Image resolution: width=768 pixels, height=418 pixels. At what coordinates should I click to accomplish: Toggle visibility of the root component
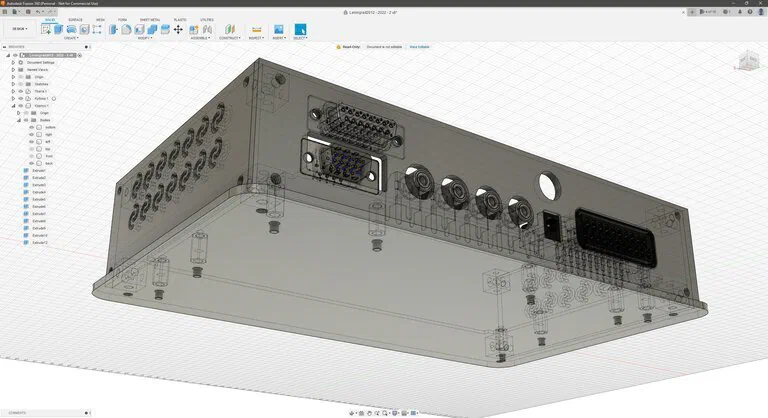click(15, 55)
